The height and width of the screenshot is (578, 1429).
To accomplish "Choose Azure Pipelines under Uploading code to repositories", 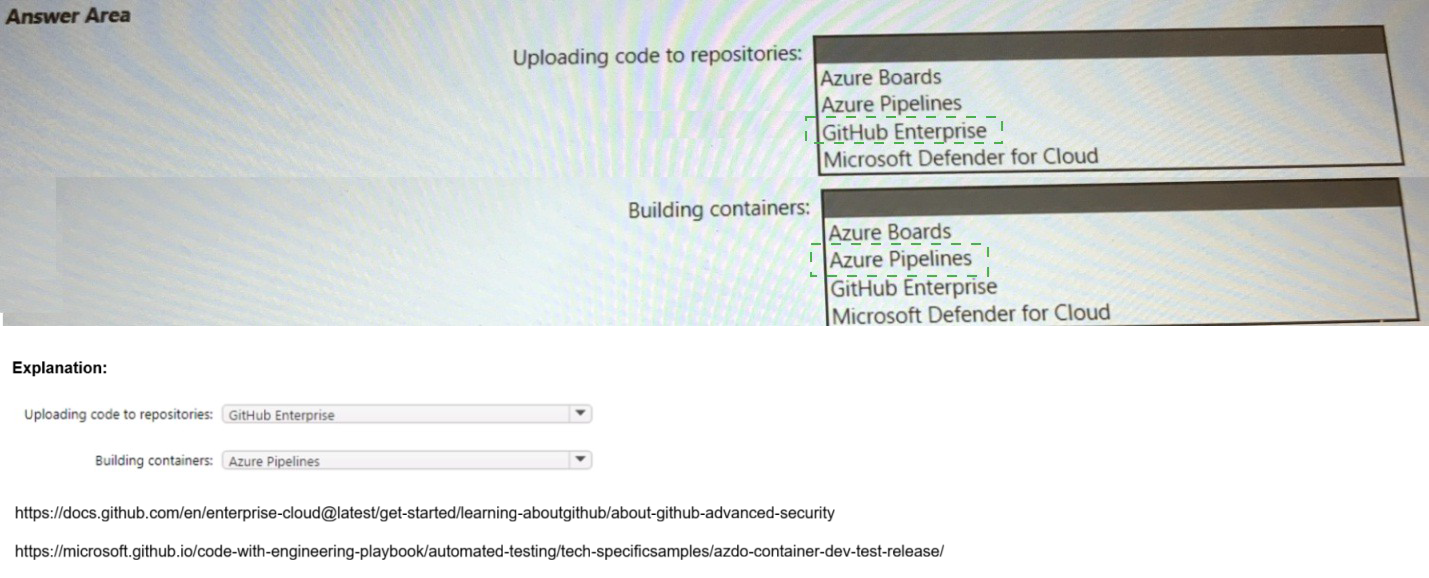I will pyautogui.click(x=891, y=104).
